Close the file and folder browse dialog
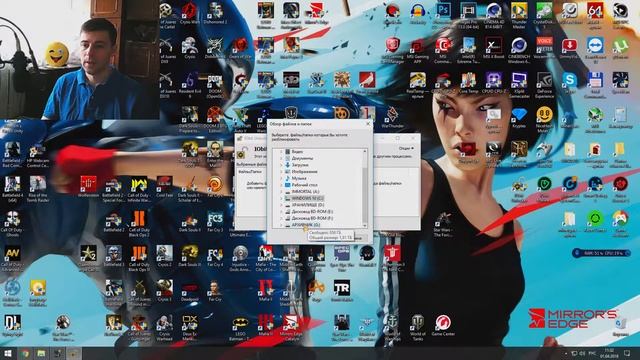The image size is (640, 360). coord(368,124)
